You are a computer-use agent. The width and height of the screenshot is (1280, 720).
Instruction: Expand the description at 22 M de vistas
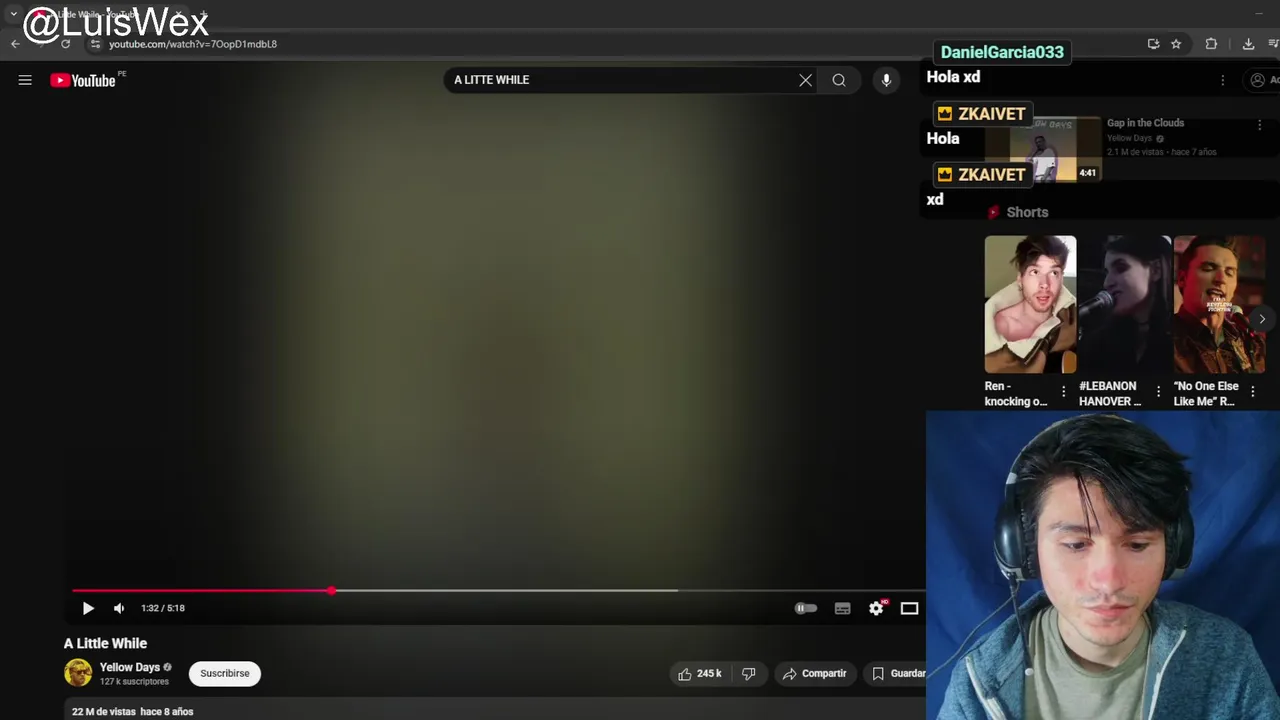[133, 711]
